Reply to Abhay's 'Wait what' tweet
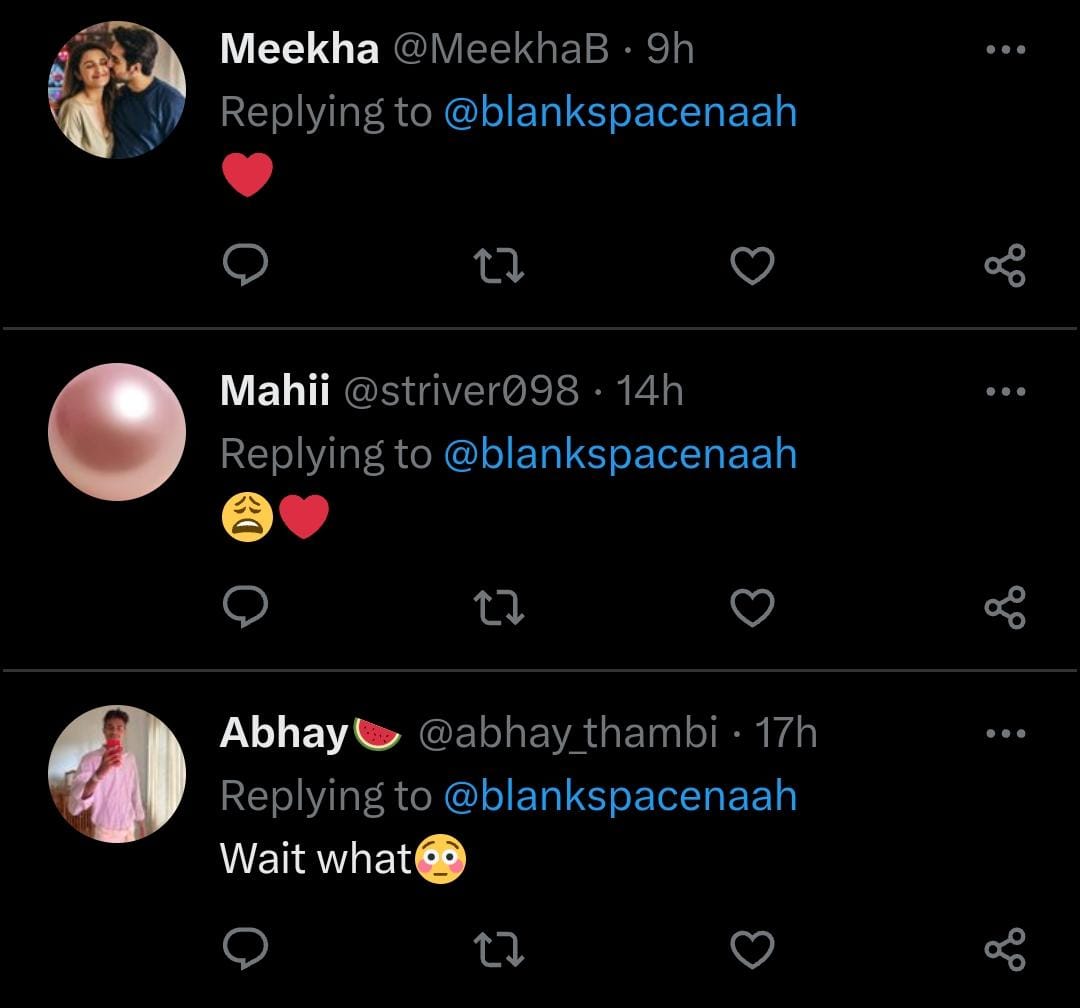 (x=245, y=948)
